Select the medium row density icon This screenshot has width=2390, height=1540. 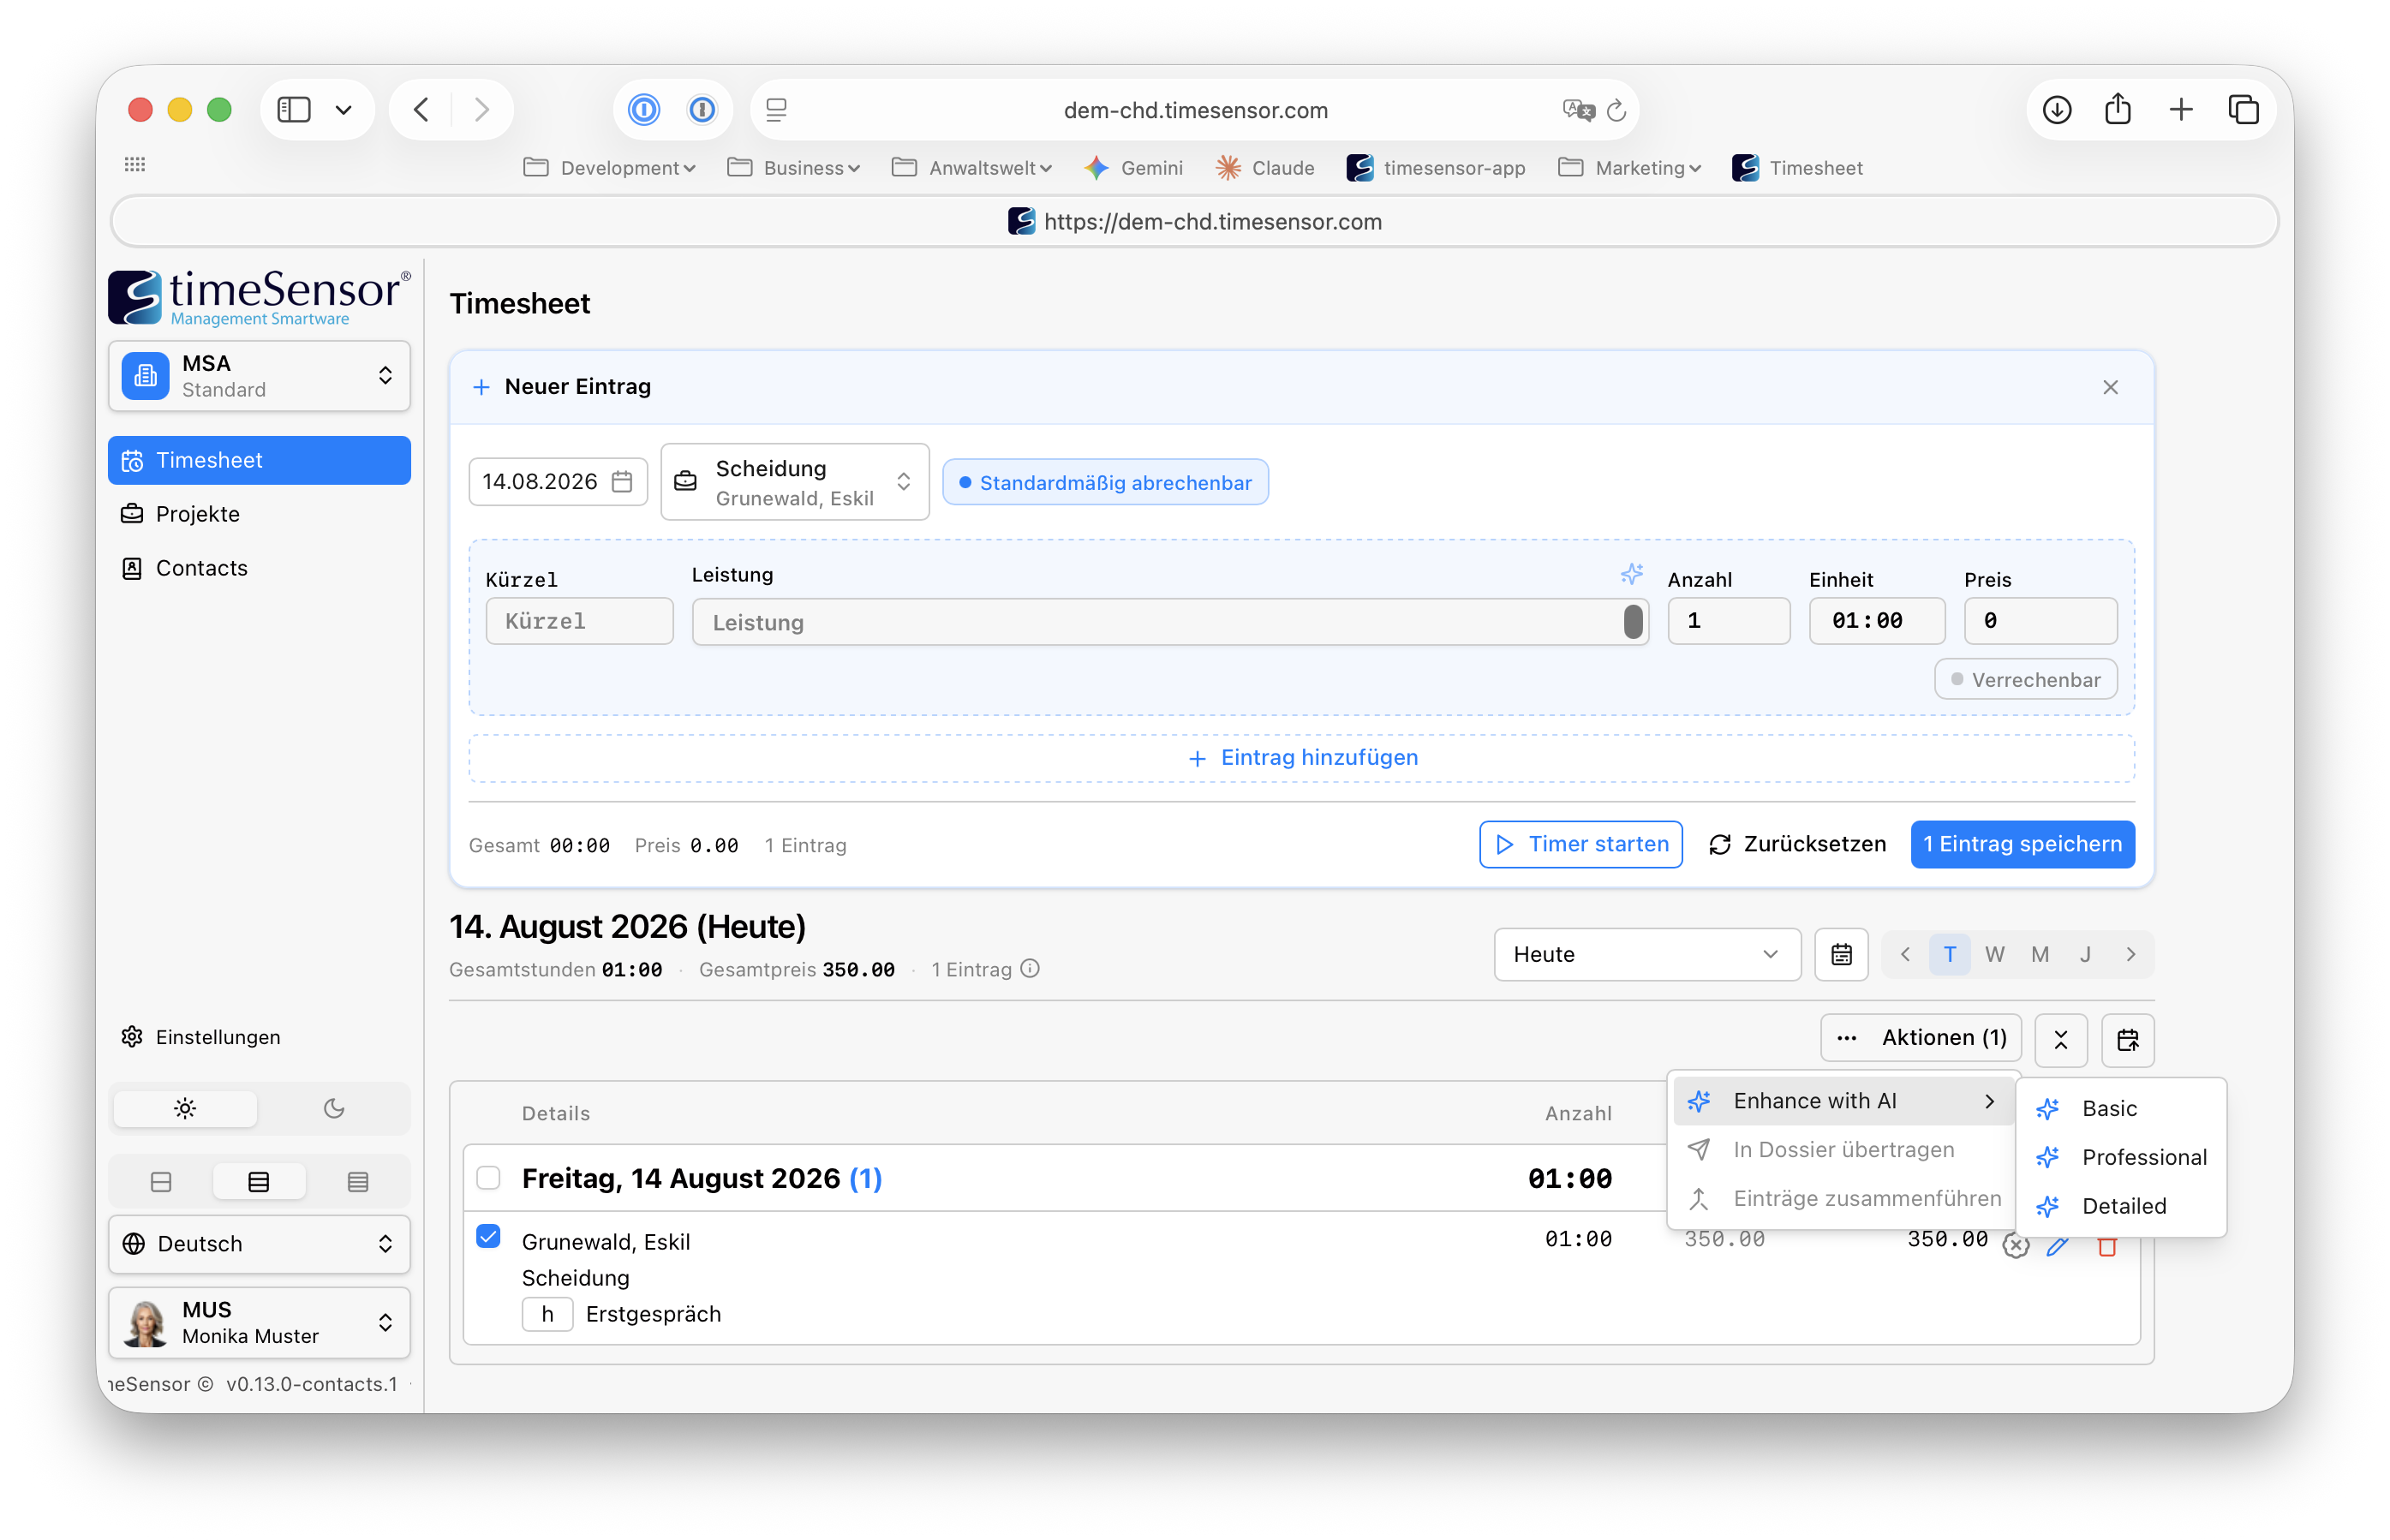pyautogui.click(x=259, y=1182)
